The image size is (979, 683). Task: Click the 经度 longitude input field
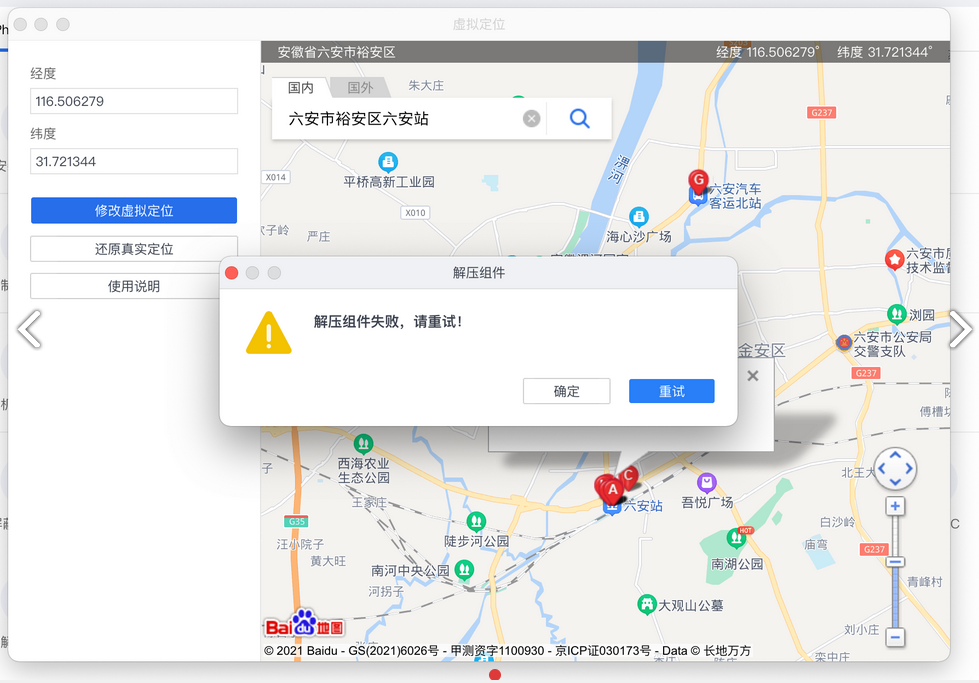click(x=134, y=101)
